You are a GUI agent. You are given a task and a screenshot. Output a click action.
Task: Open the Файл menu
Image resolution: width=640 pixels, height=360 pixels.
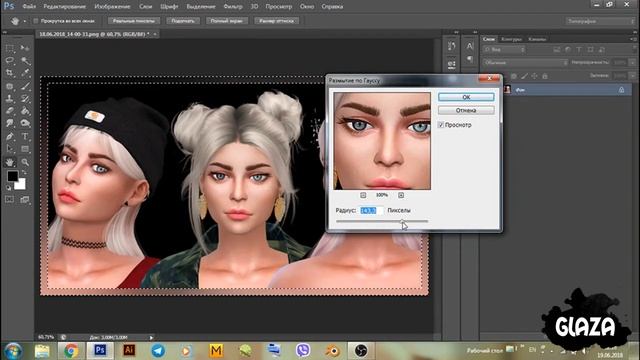(x=29, y=7)
